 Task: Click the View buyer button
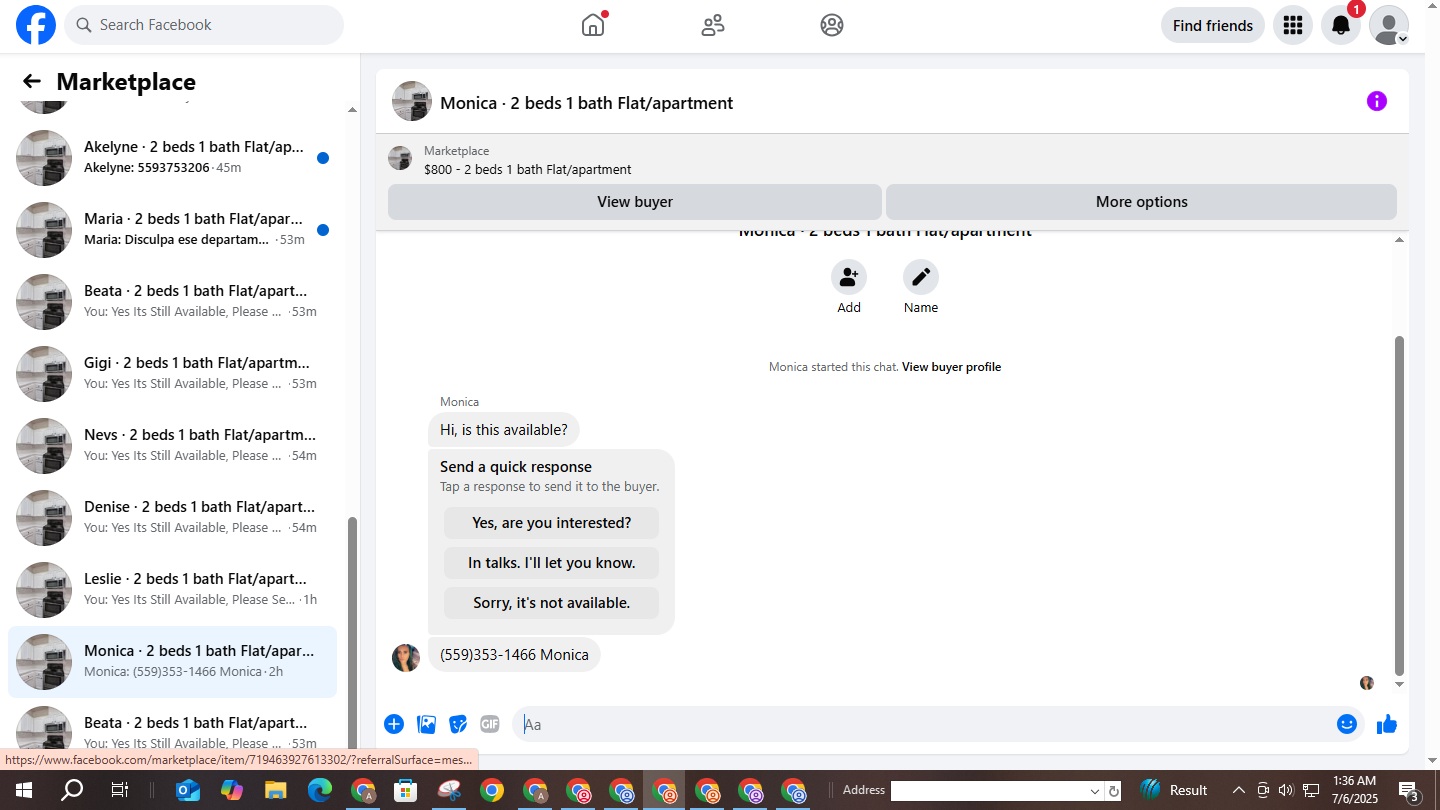coord(635,202)
